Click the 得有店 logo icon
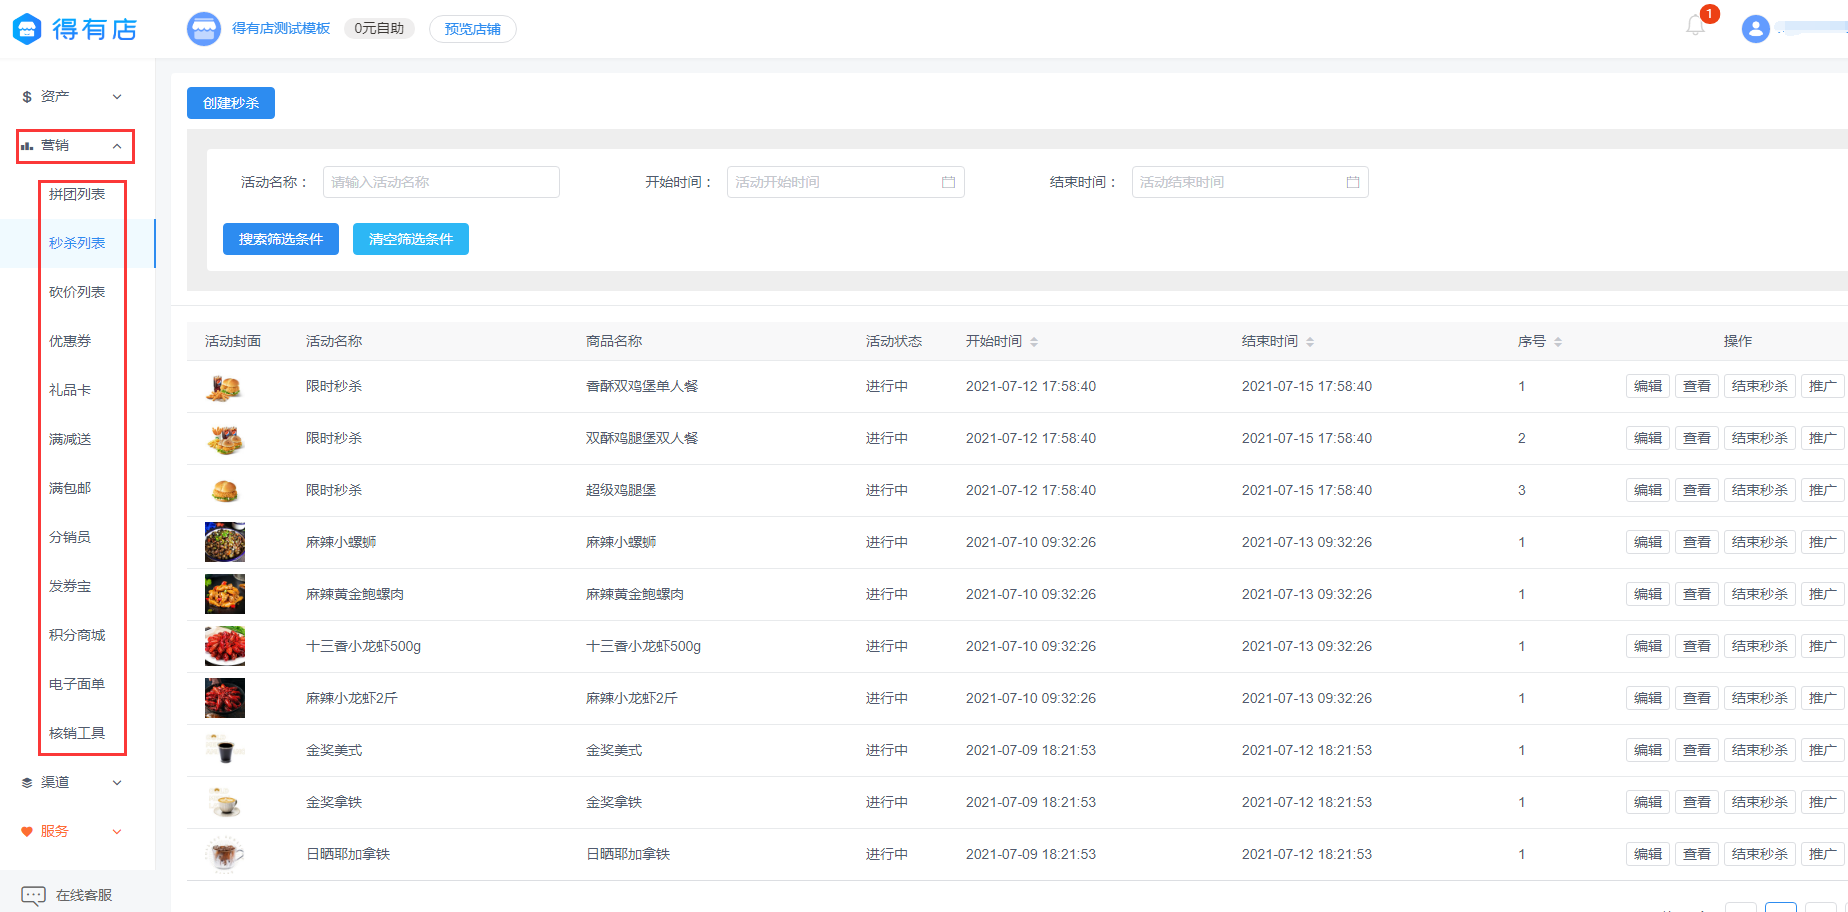 click(x=27, y=29)
